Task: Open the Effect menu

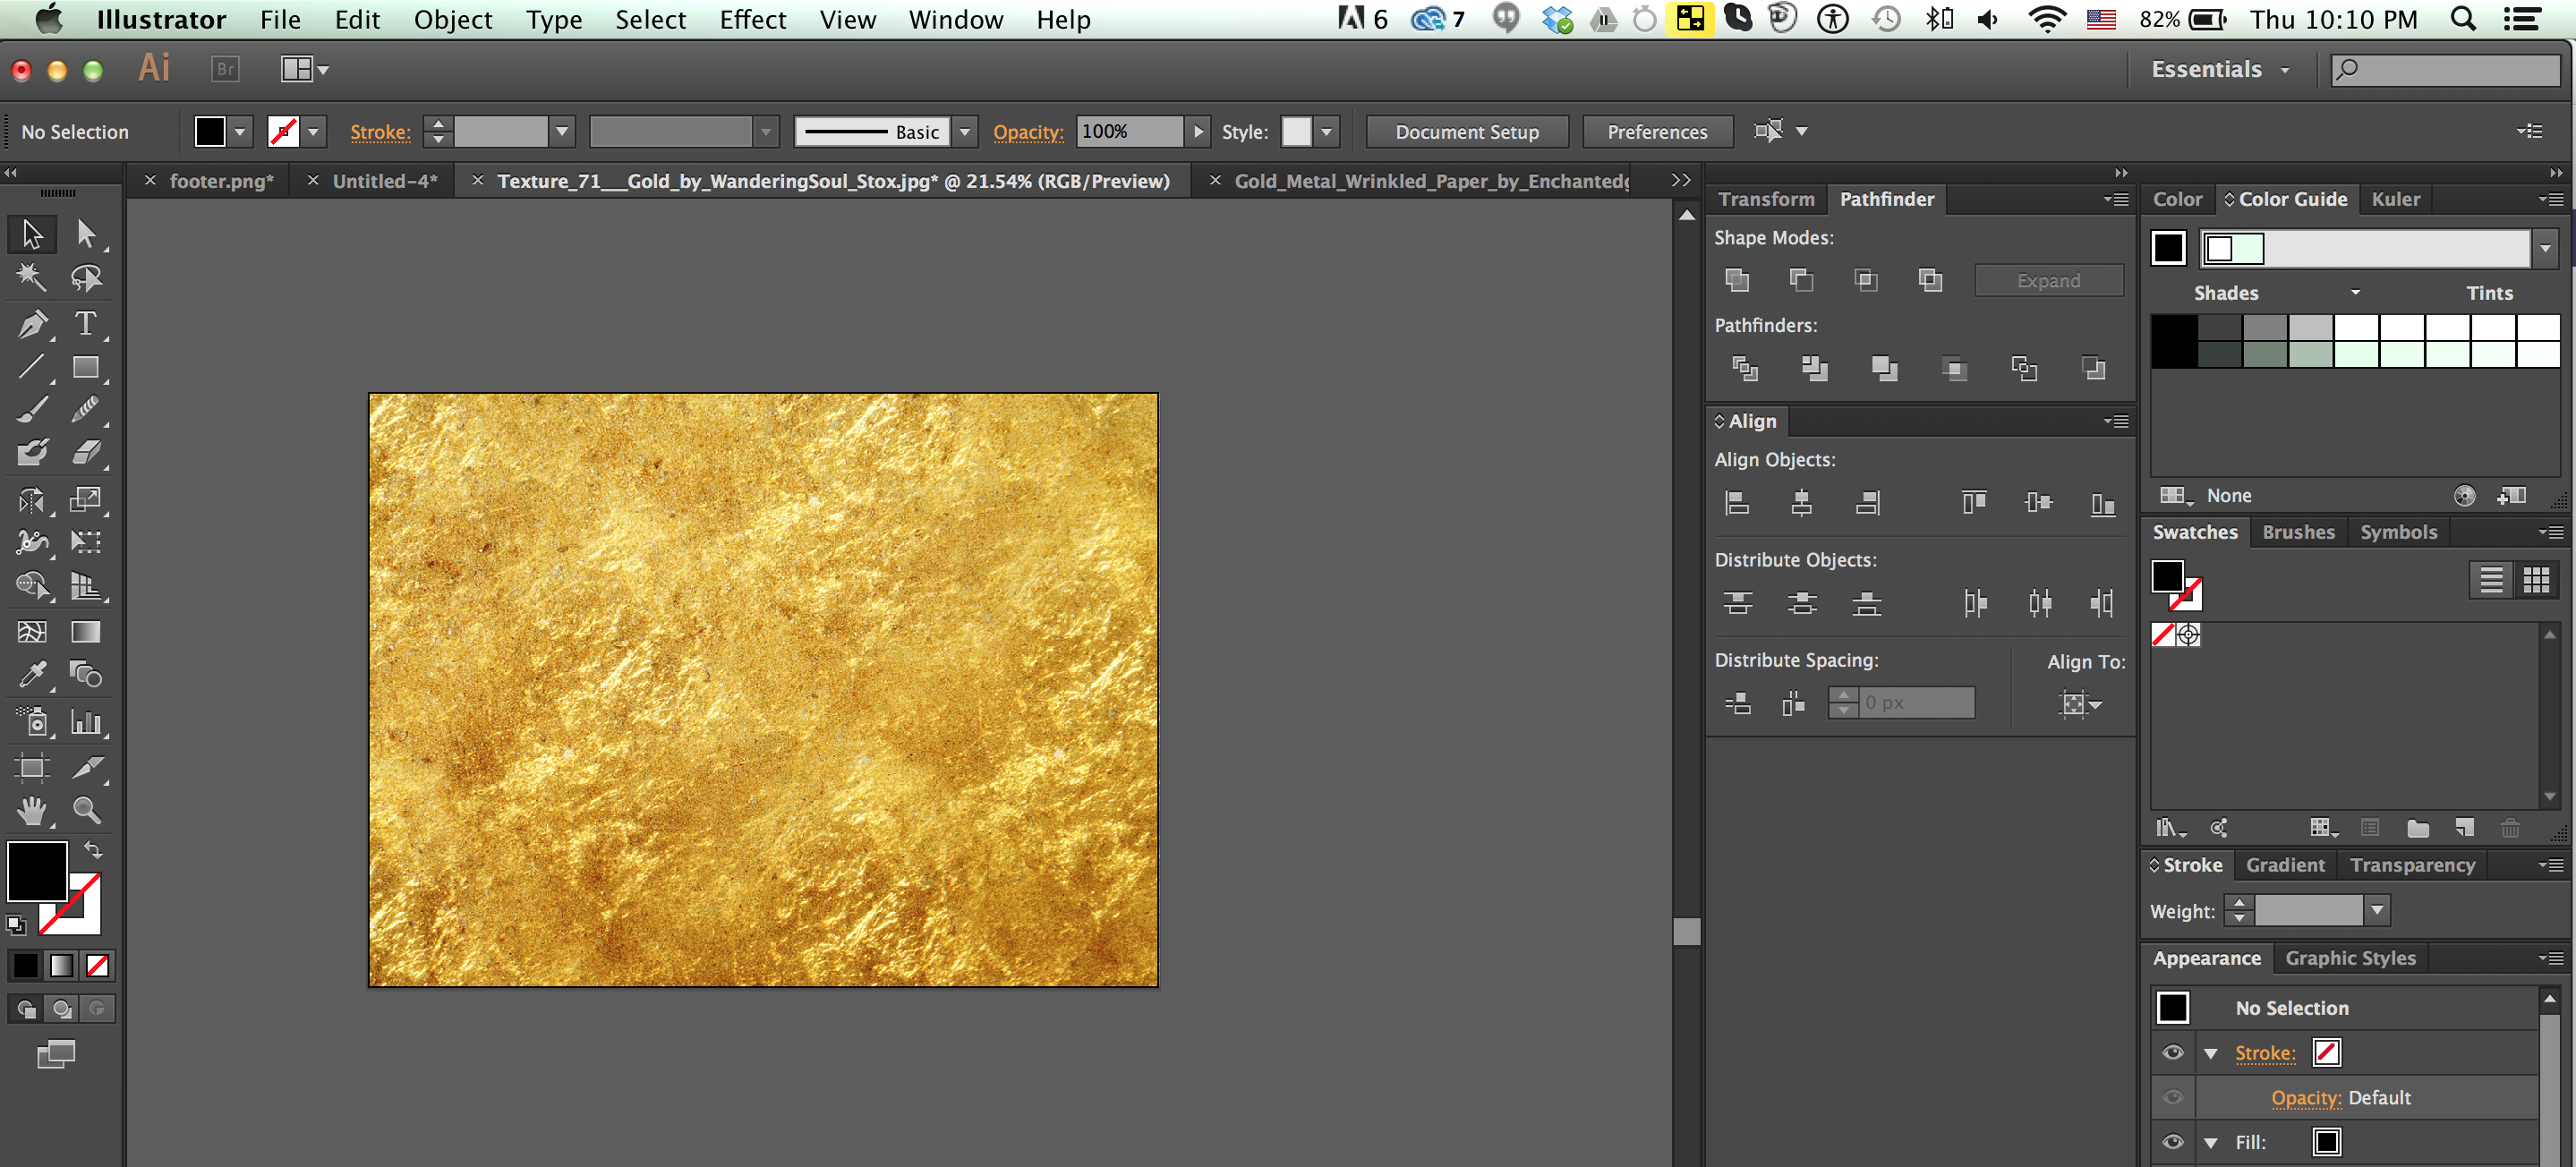Action: pyautogui.click(x=753, y=19)
